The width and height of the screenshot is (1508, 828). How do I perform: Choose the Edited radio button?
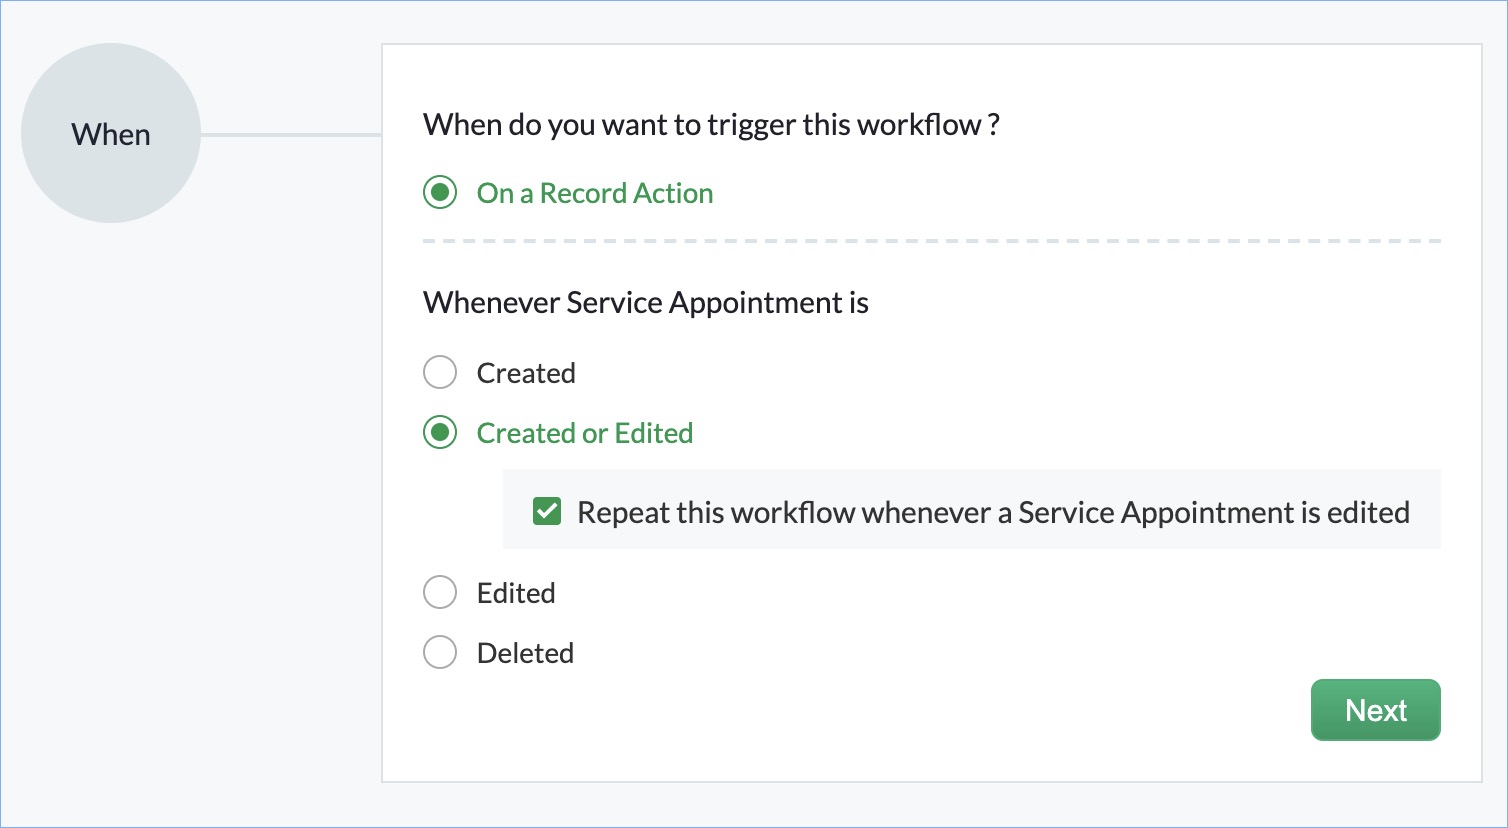click(440, 593)
